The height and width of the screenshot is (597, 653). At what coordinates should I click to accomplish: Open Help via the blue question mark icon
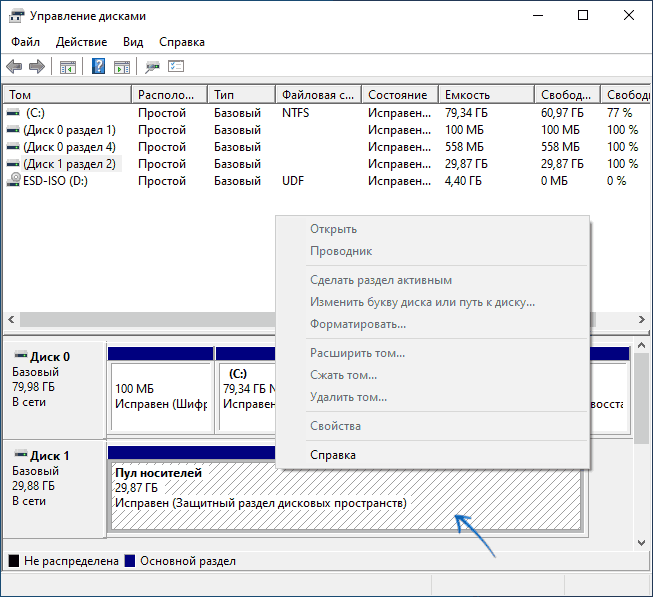click(x=99, y=67)
